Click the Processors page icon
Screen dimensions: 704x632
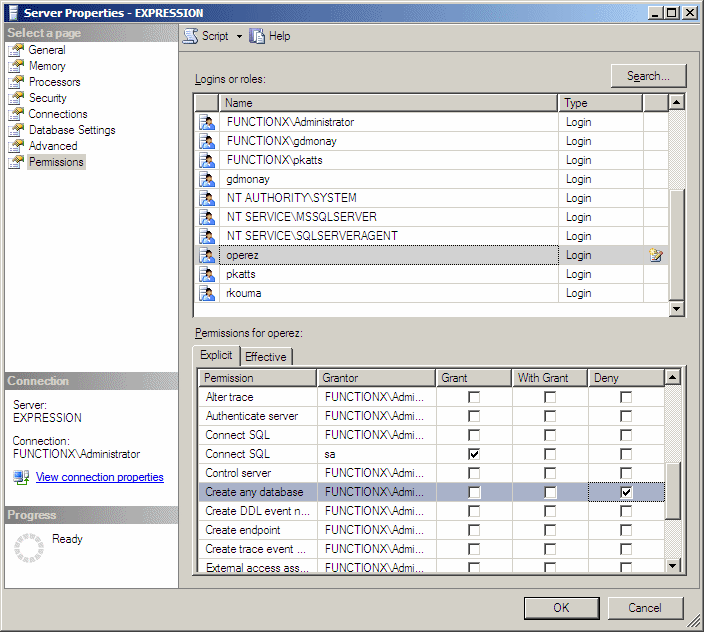coord(16,82)
